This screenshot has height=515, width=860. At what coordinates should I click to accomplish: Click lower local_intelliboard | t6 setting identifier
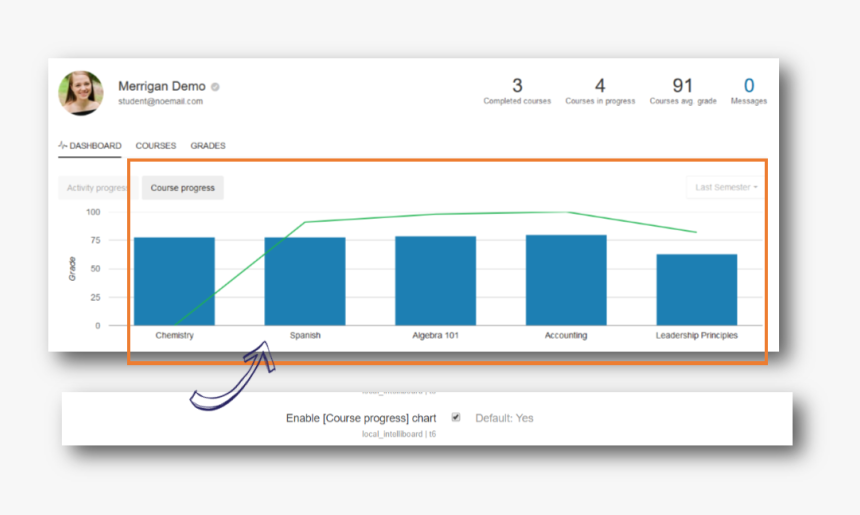(399, 434)
